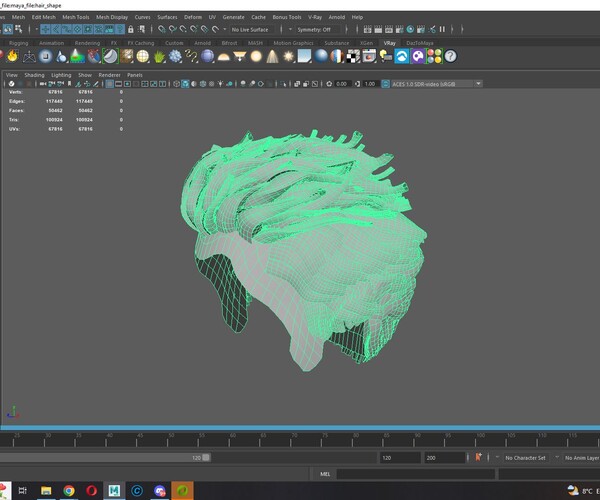Open the V-Ray frame buffer window icon
Screen dimensions: 600x500
tap(369, 56)
